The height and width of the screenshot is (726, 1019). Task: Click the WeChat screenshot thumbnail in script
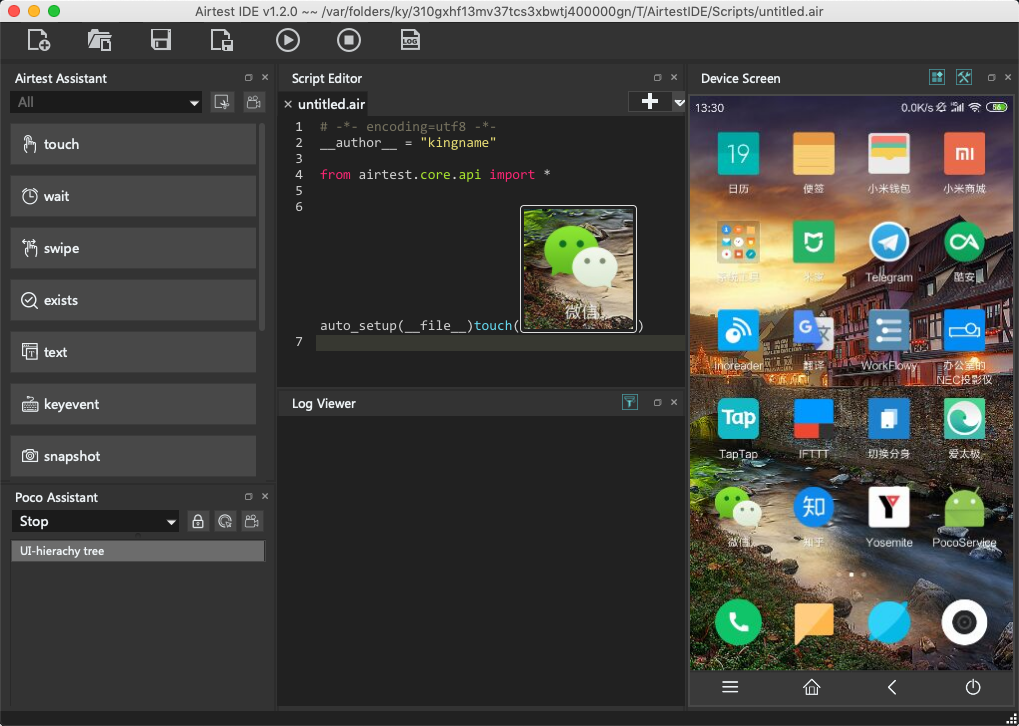point(578,268)
